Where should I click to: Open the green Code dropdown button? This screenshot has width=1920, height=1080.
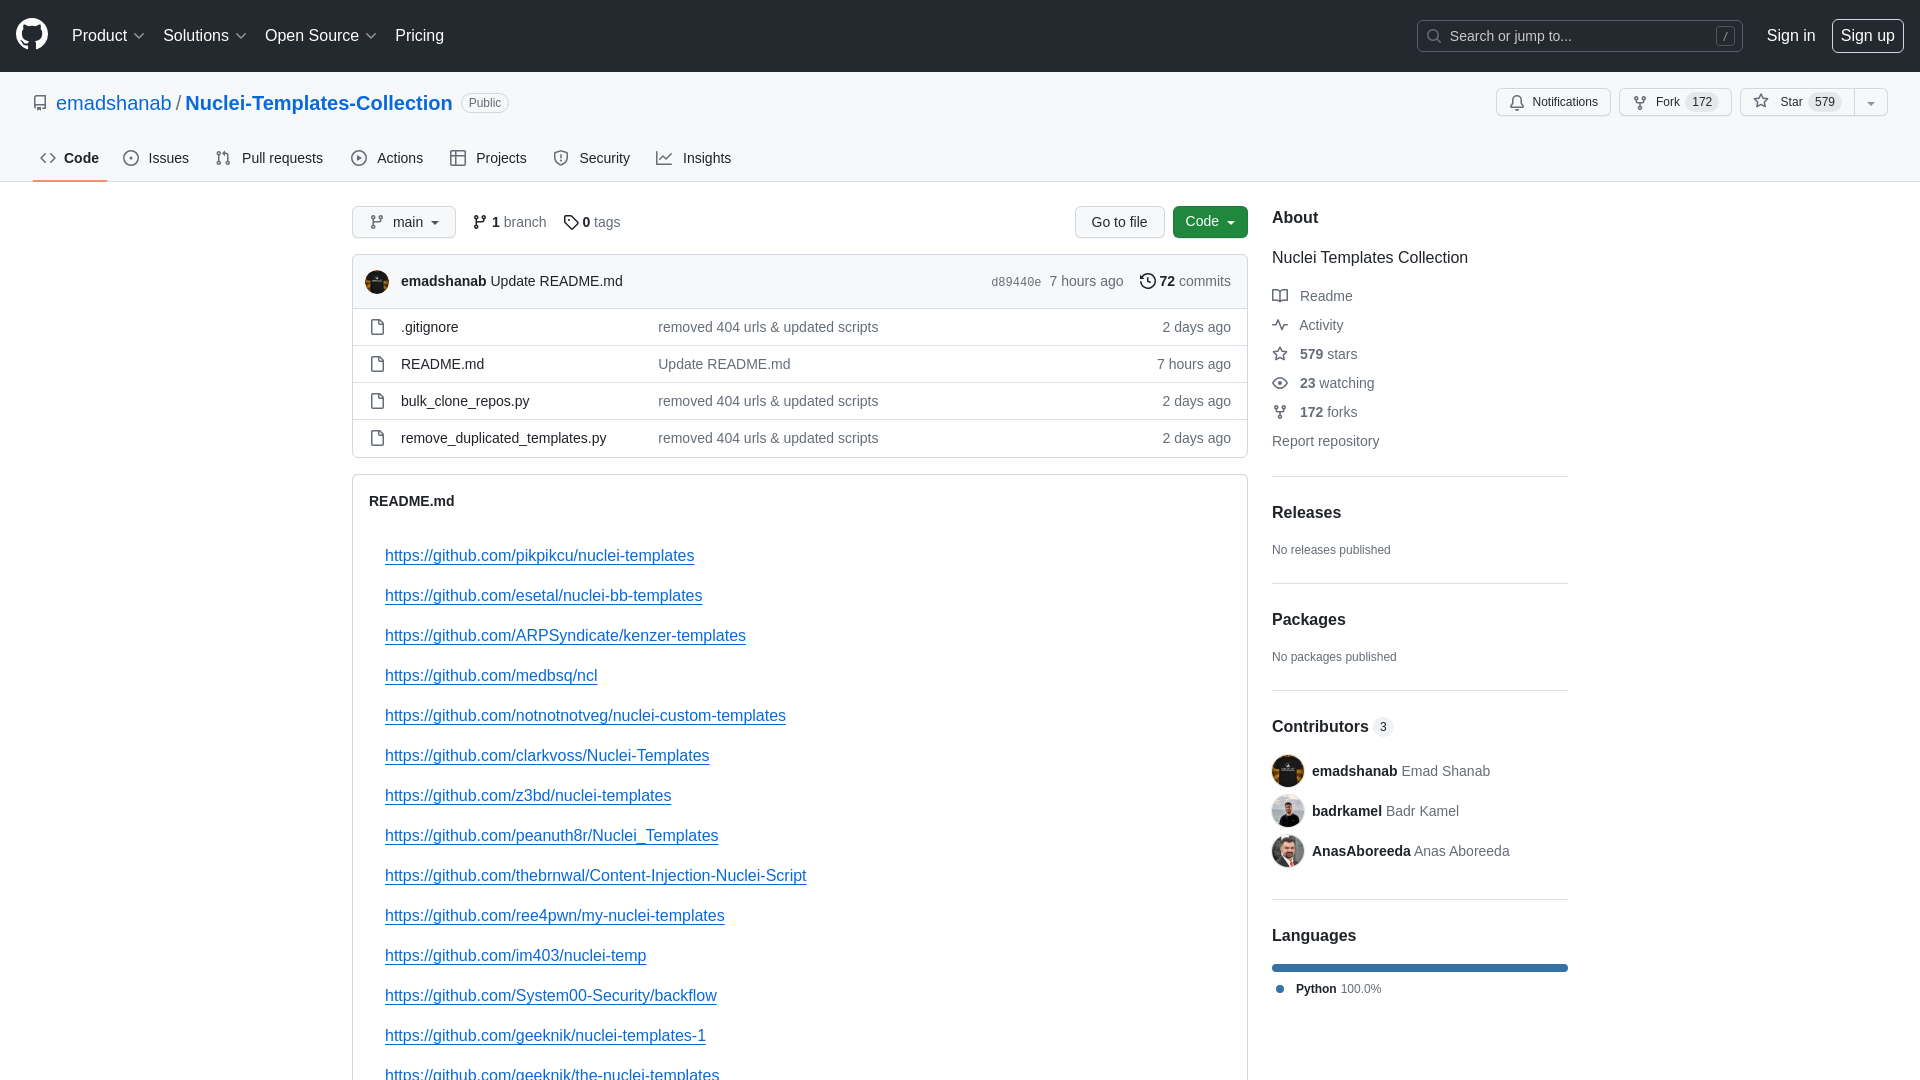(x=1210, y=222)
